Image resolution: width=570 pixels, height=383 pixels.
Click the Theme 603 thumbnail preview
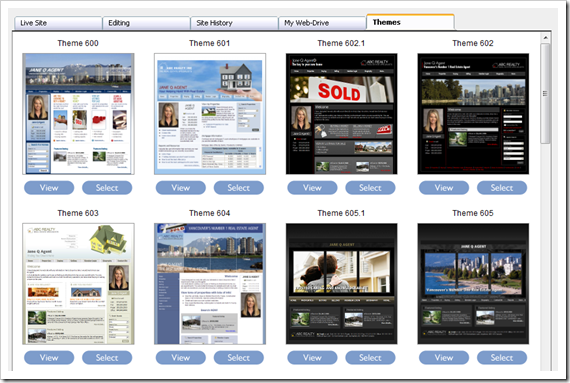tap(78, 284)
